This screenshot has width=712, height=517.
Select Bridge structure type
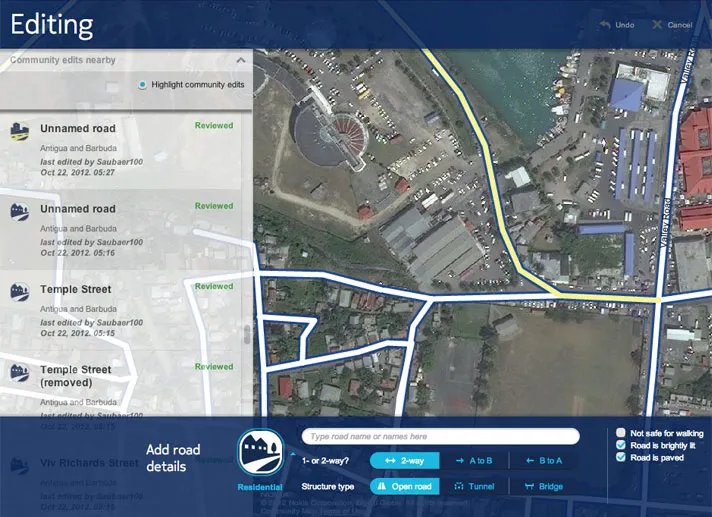click(x=544, y=486)
